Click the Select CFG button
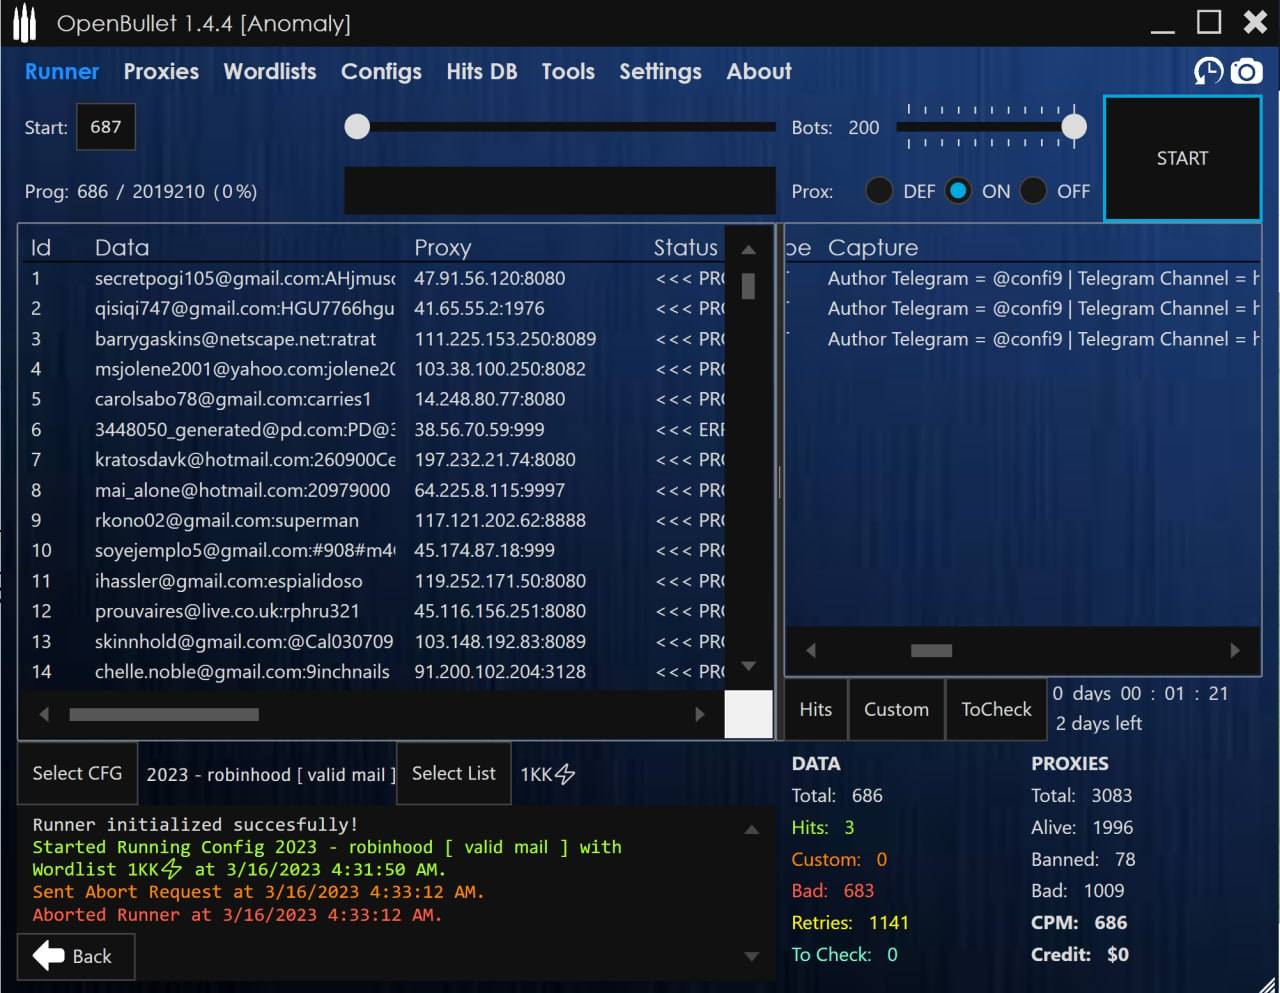Screen dimensions: 1280x993 coord(77,773)
